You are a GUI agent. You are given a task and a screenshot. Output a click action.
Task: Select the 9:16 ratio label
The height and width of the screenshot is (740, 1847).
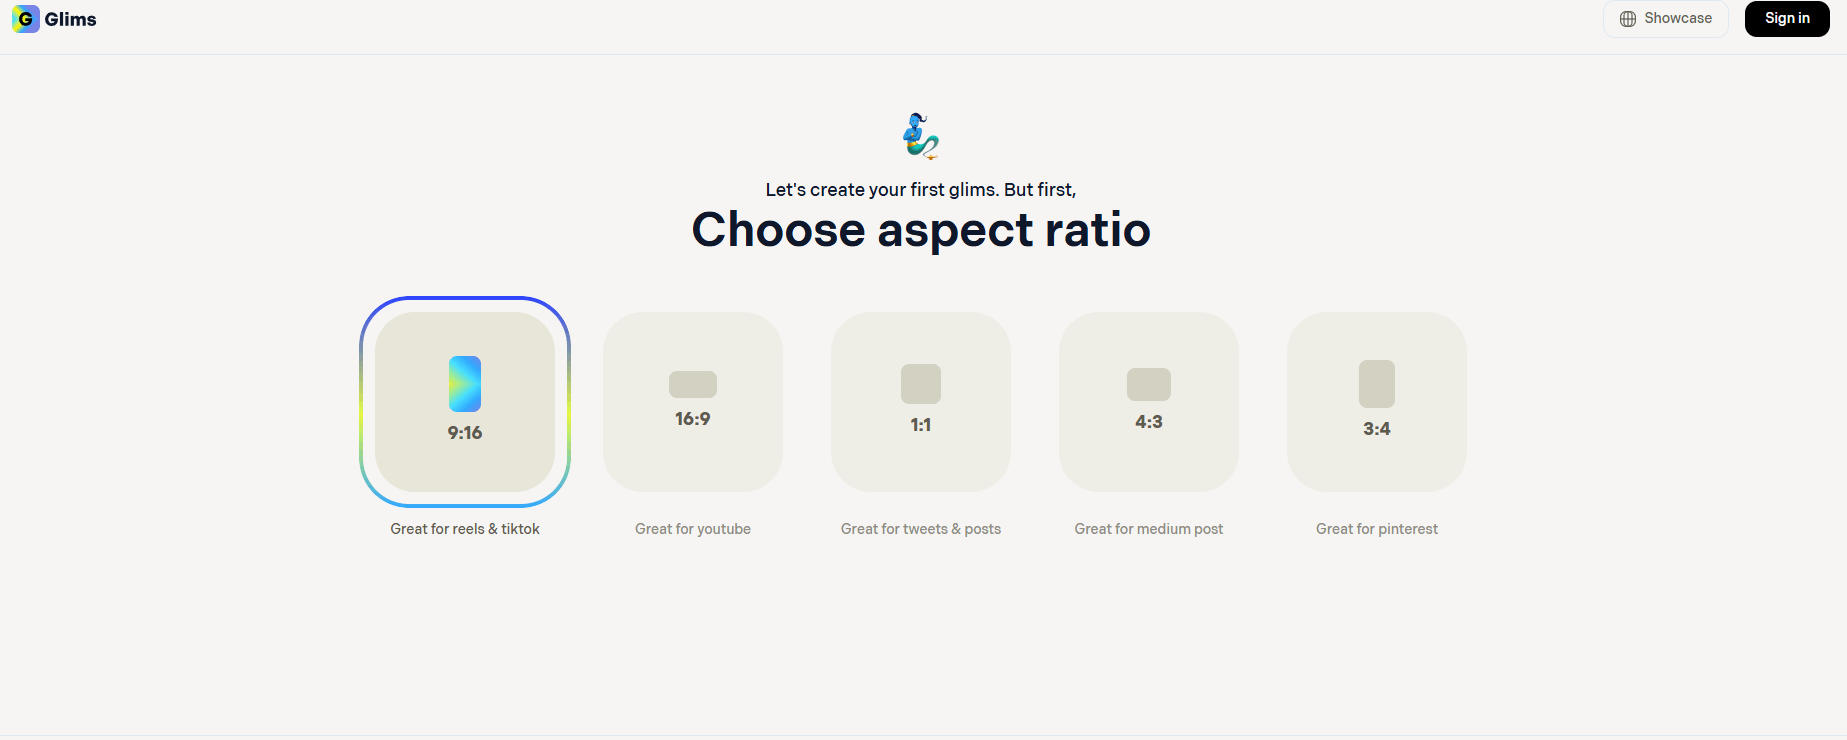(x=465, y=433)
